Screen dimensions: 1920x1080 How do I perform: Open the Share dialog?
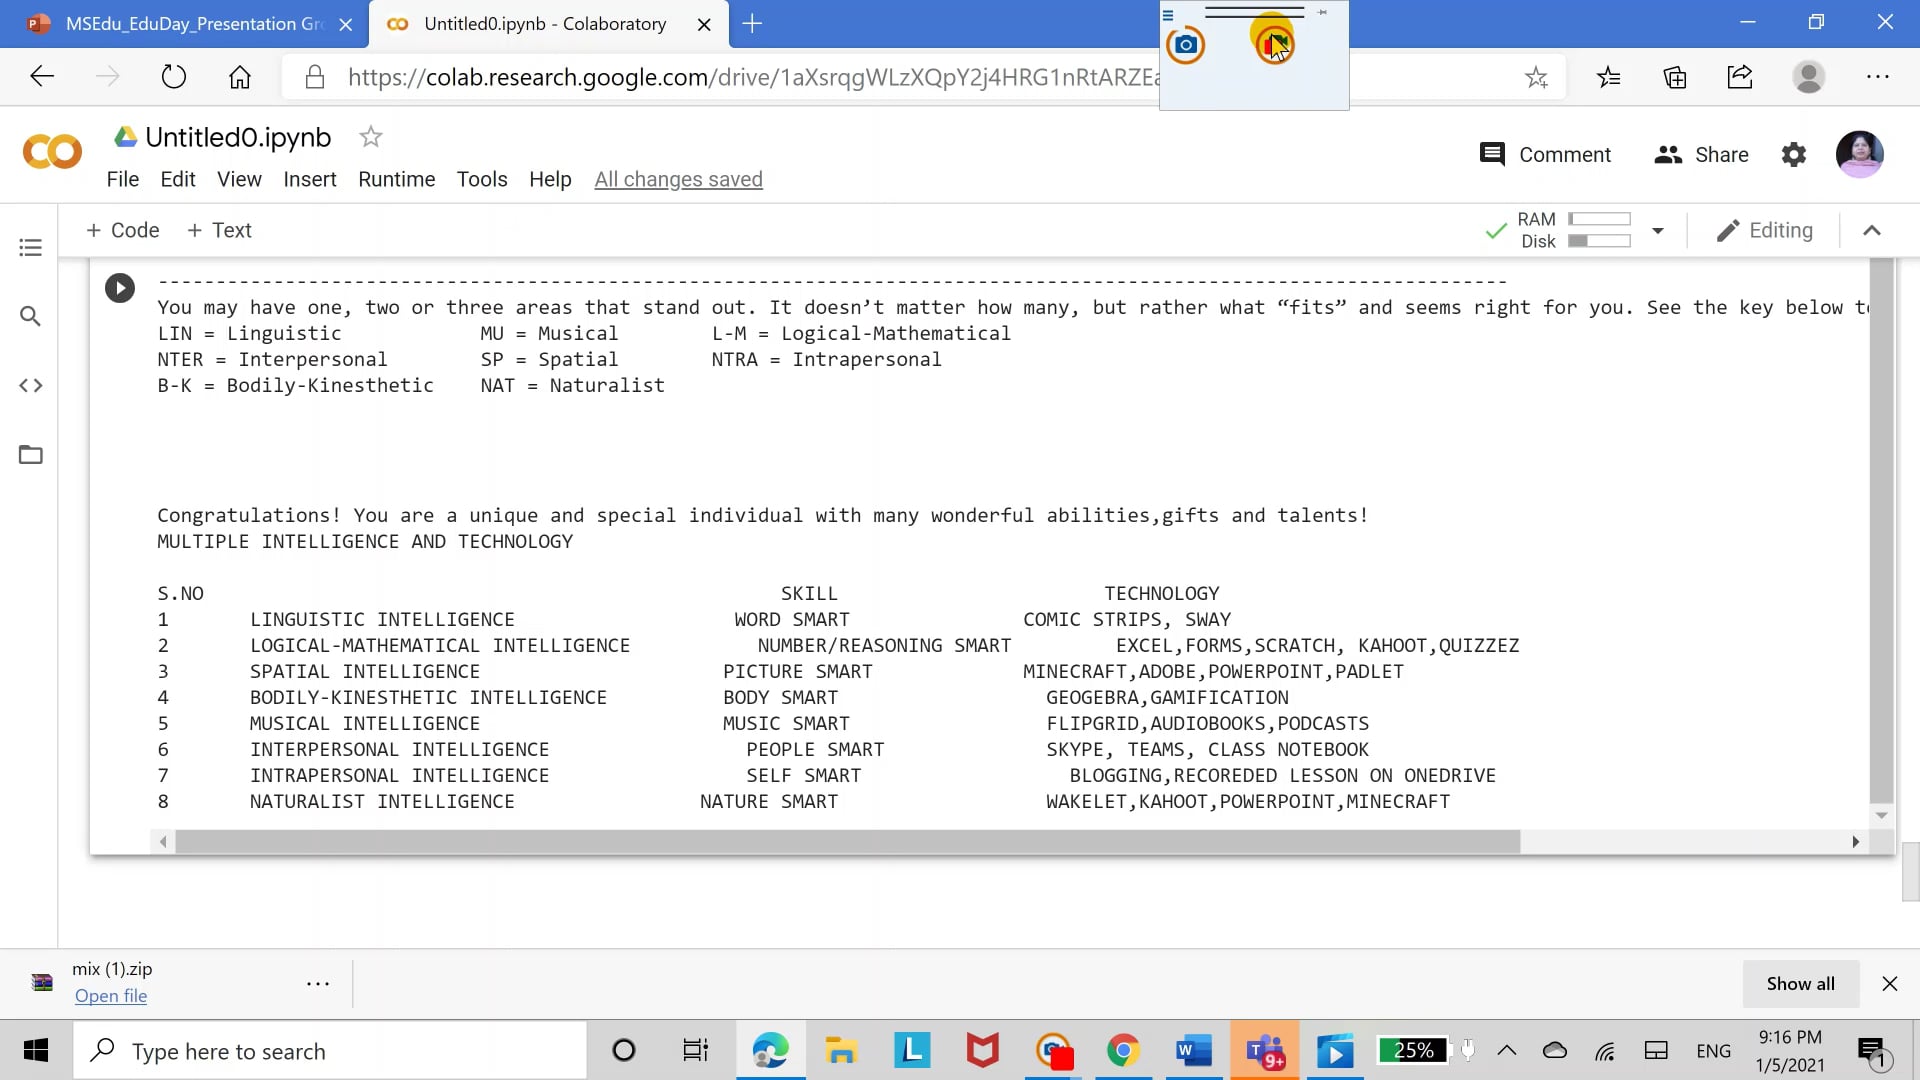(1701, 154)
